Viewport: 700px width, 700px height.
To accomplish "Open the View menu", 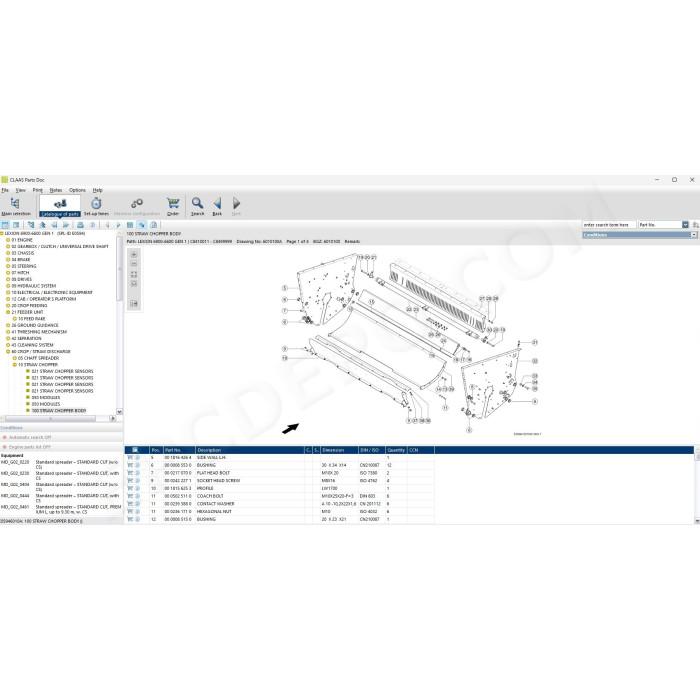I will [21, 190].
